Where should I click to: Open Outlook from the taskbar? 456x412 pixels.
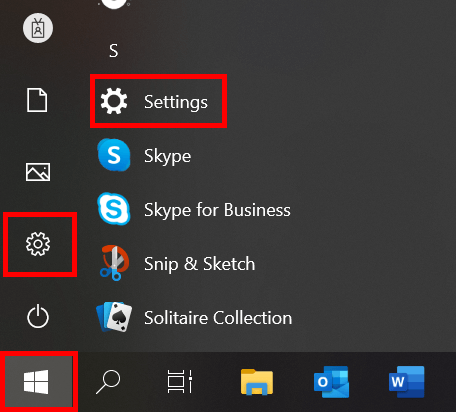(331, 382)
